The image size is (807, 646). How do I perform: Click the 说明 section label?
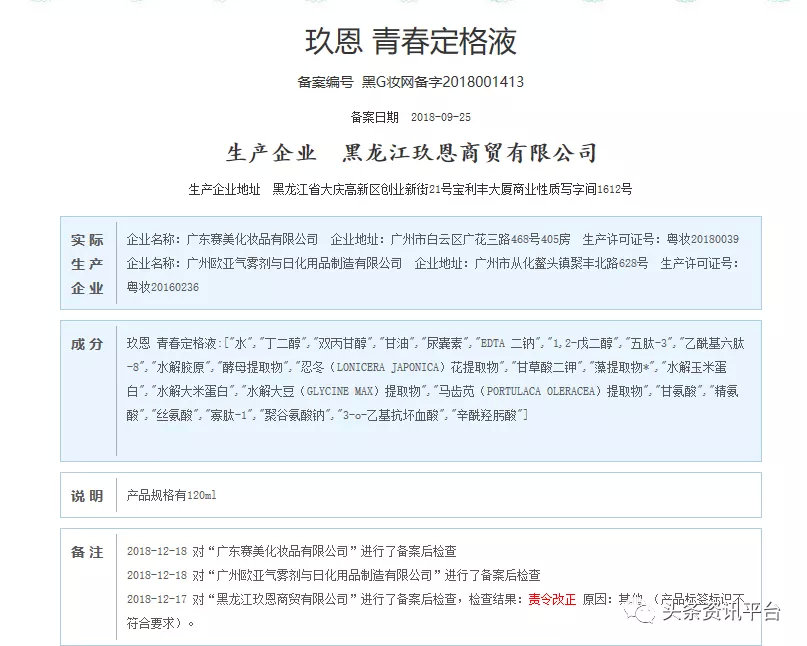coord(87,496)
